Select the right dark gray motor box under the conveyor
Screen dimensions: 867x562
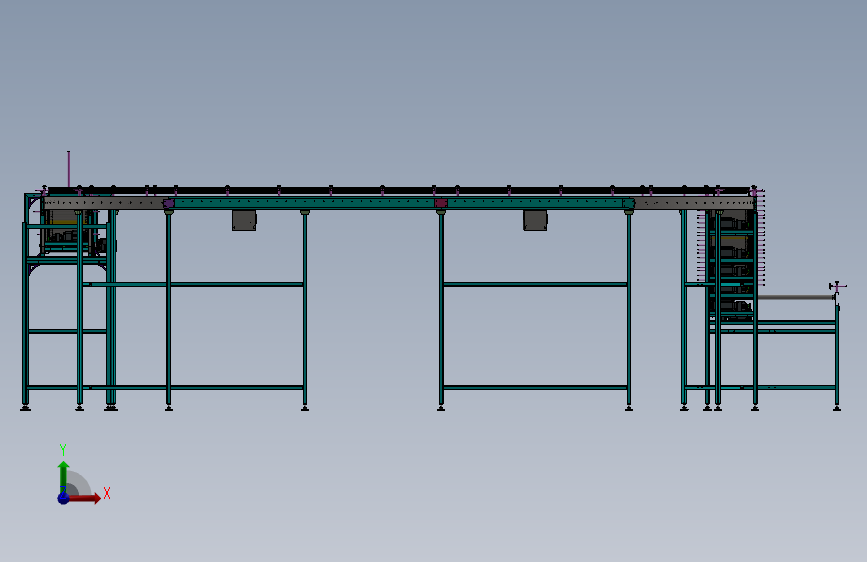[535, 220]
